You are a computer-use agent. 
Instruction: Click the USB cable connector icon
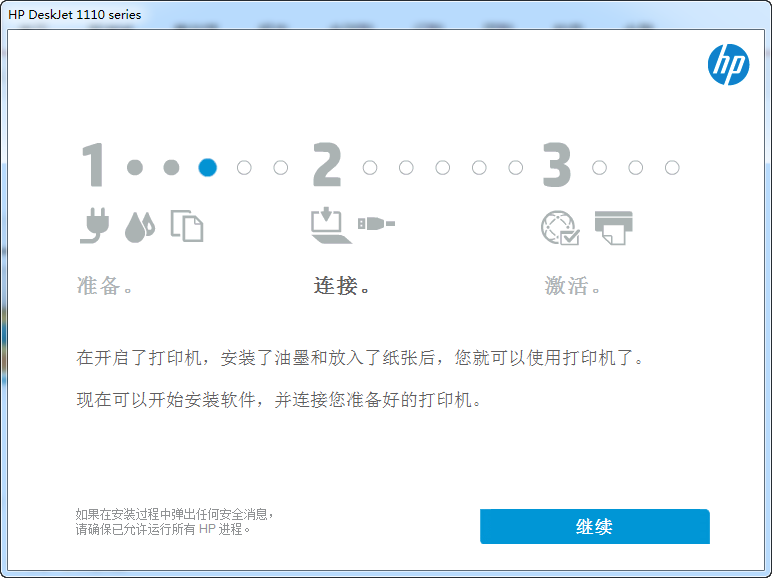pos(376,224)
